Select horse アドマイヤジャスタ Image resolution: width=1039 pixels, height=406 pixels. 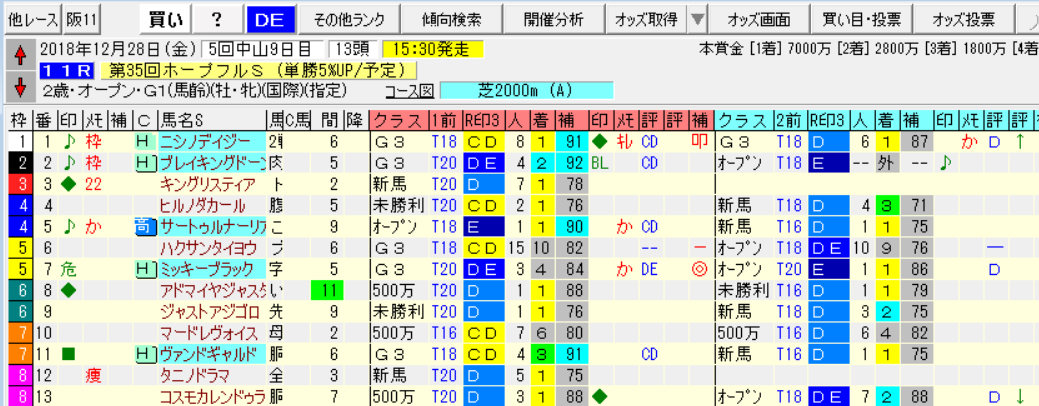click(x=211, y=290)
